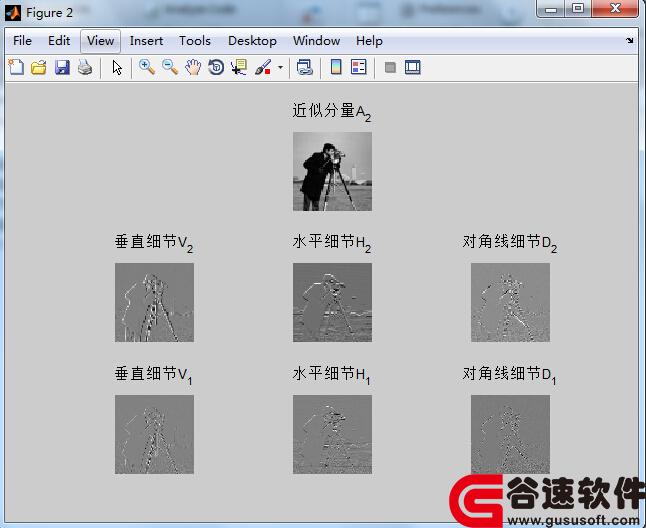This screenshot has height=528, width=646.
Task: Click the 对角线细节D2 subplot image
Action: [510, 303]
